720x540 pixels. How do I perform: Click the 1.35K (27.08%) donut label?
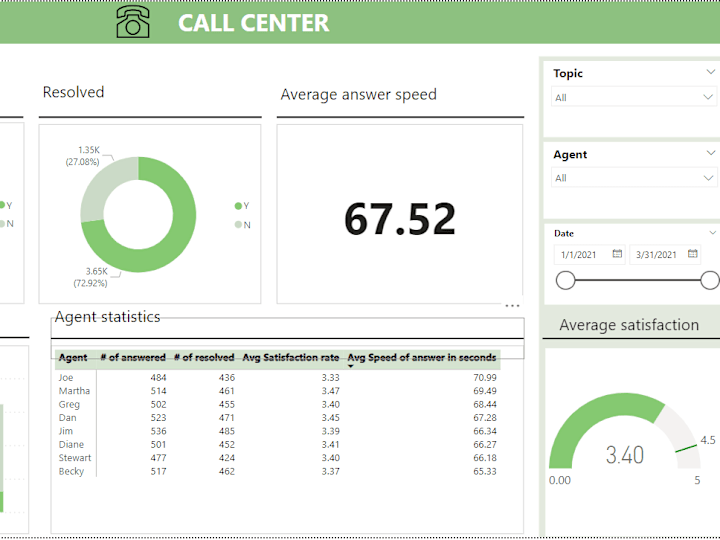pyautogui.click(x=83, y=156)
